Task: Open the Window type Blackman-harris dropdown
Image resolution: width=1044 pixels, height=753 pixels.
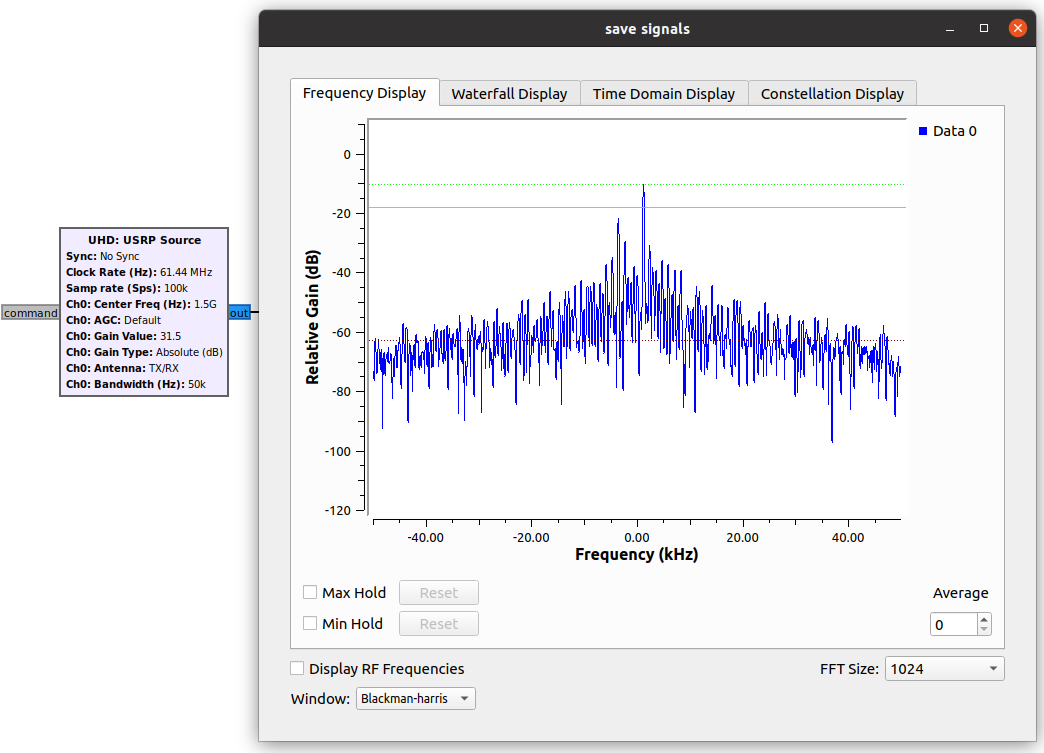Action: pos(415,698)
